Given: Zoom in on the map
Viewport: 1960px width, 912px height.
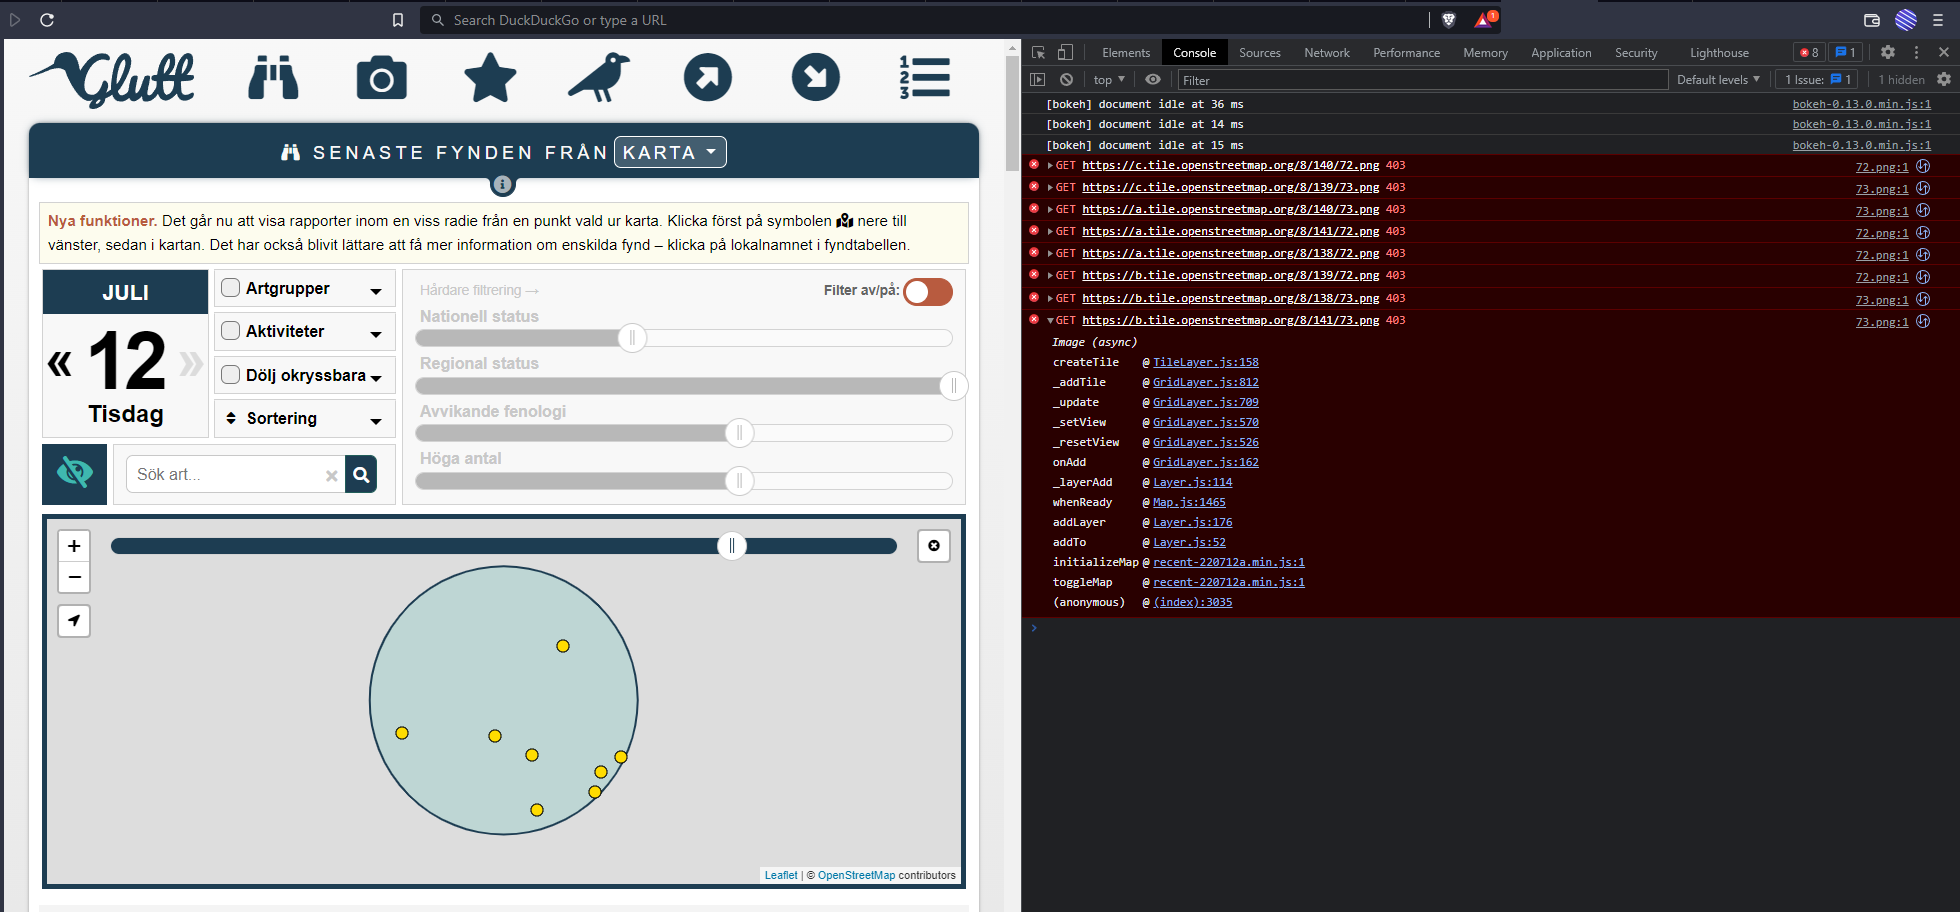Looking at the screenshot, I should pos(74,546).
